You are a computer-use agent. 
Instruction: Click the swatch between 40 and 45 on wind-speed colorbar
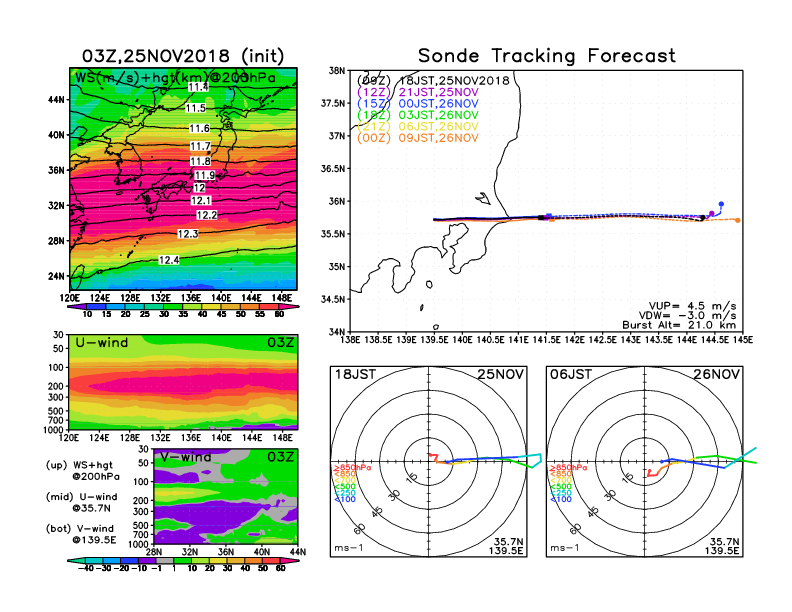[212, 307]
